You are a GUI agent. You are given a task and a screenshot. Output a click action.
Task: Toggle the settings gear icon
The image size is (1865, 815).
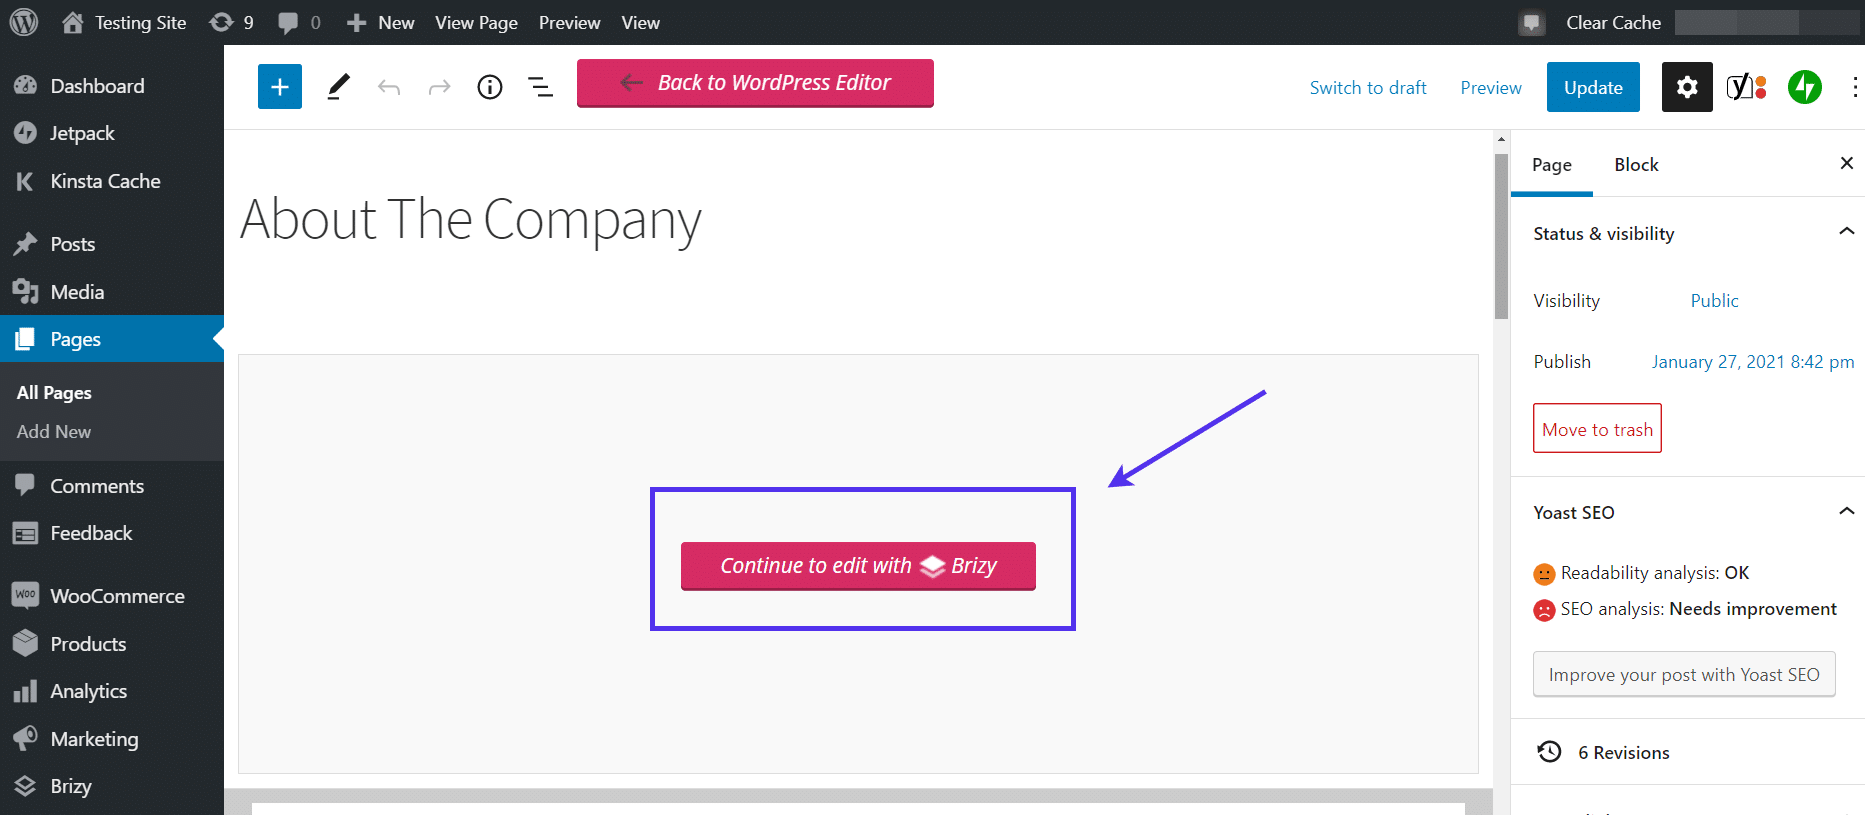[x=1687, y=87]
